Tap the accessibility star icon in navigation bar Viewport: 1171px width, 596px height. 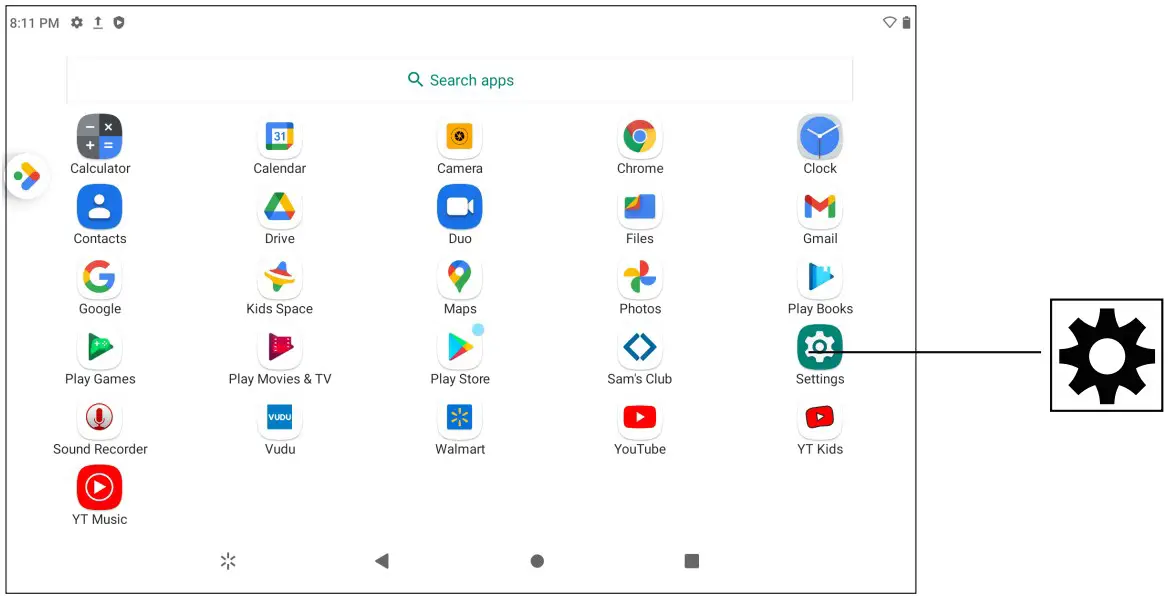pos(228,561)
